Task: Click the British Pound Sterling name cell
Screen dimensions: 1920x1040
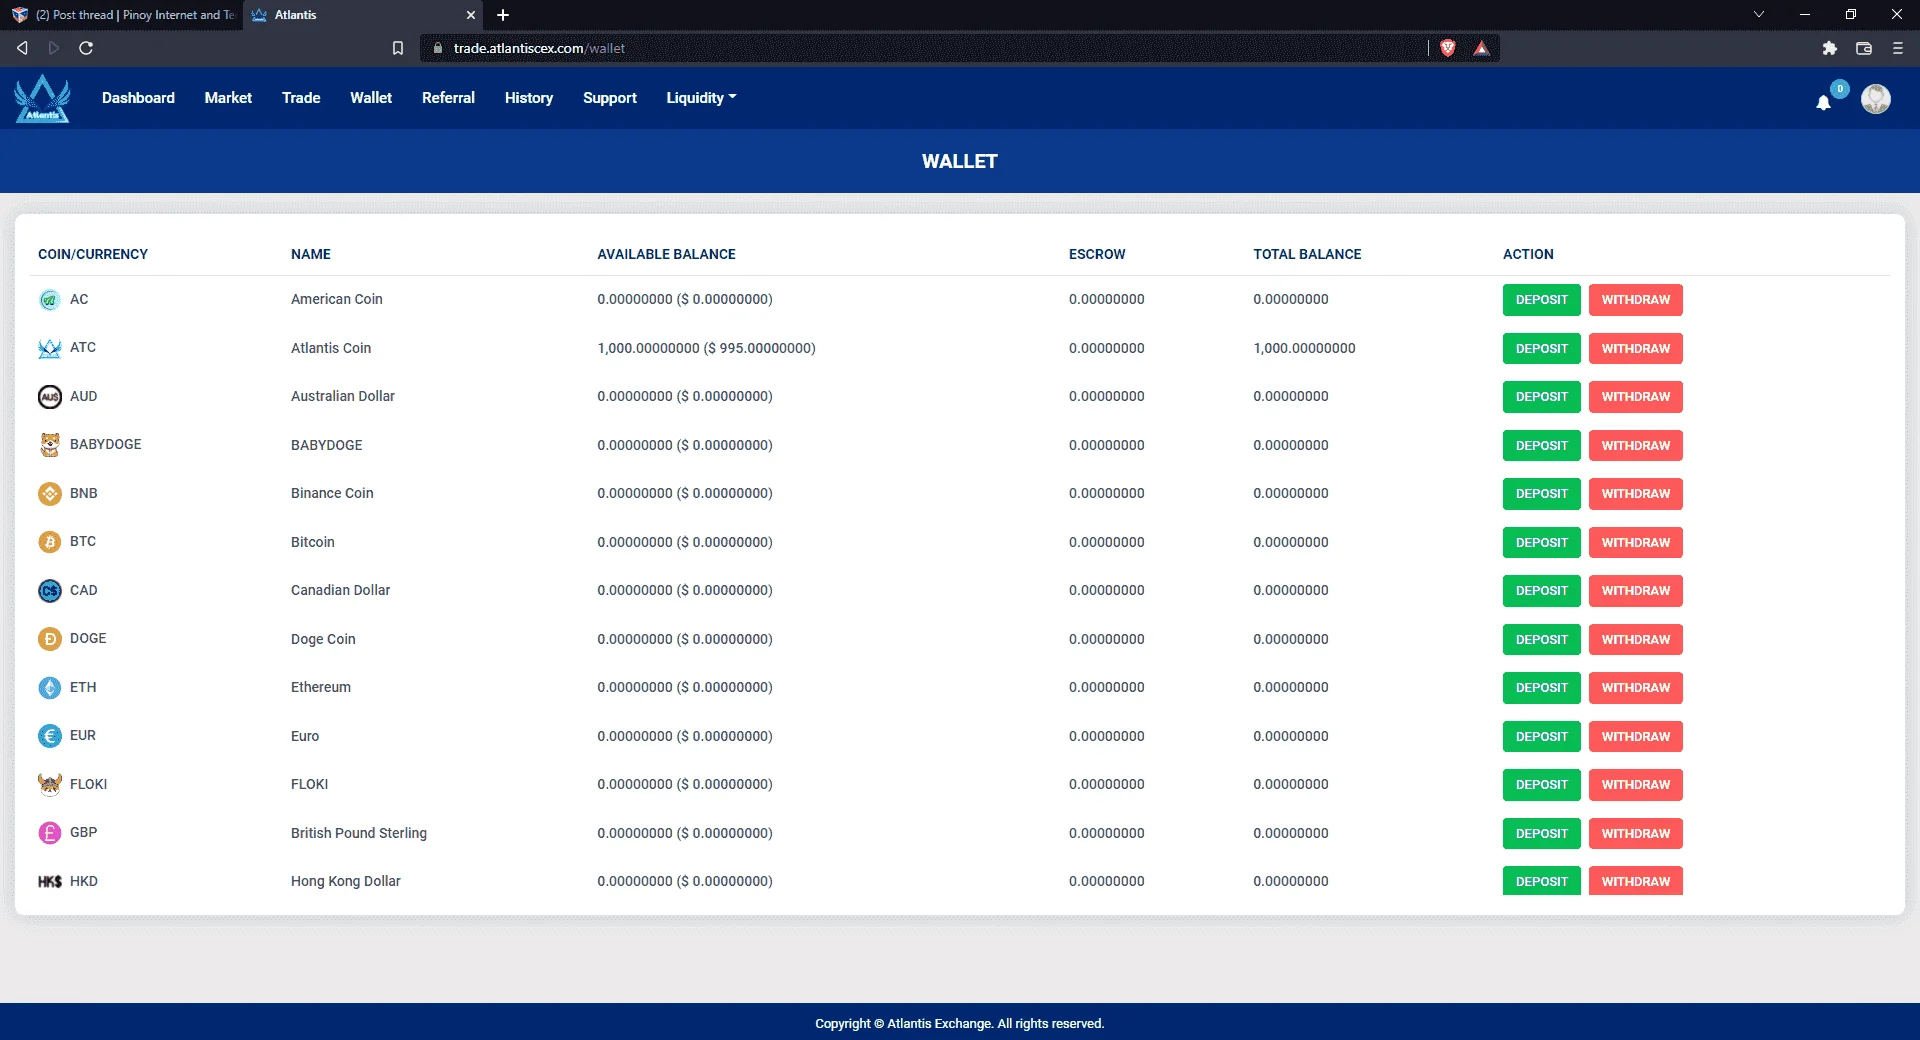Action: click(359, 834)
